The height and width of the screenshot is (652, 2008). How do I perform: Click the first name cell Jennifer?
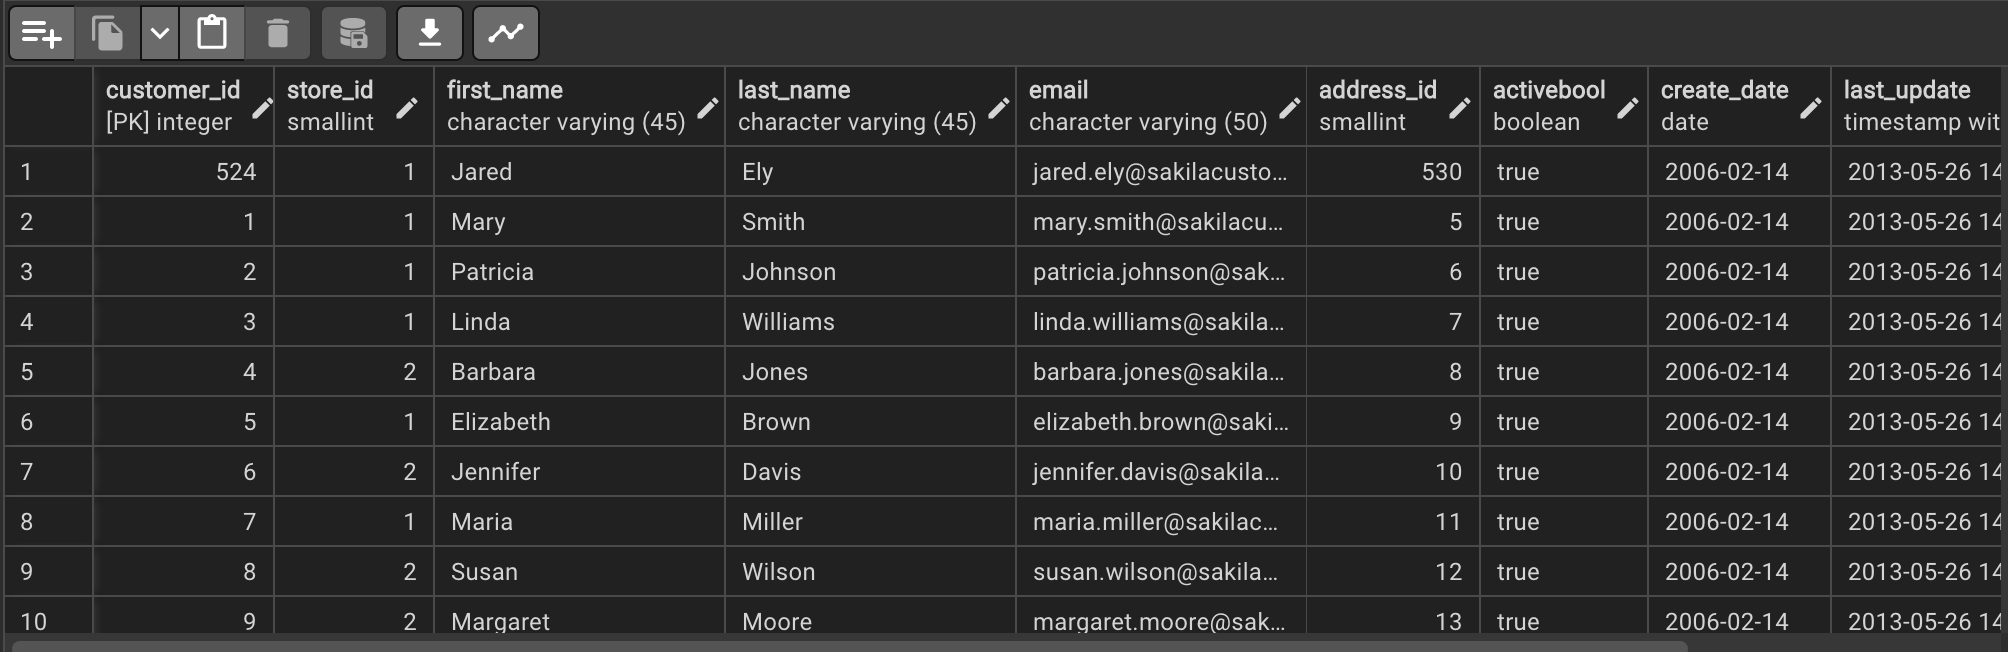(x=580, y=472)
